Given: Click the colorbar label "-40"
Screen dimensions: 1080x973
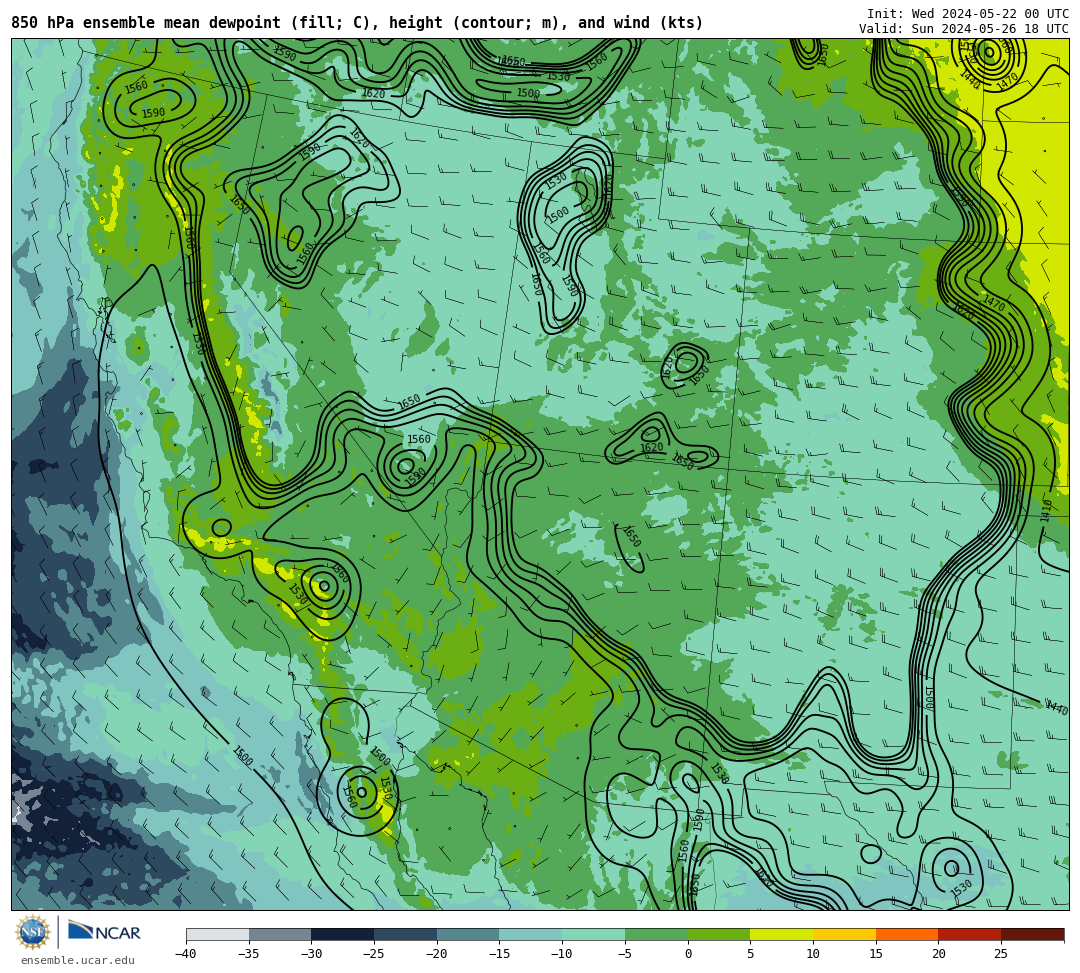Looking at the screenshot, I should click(185, 954).
